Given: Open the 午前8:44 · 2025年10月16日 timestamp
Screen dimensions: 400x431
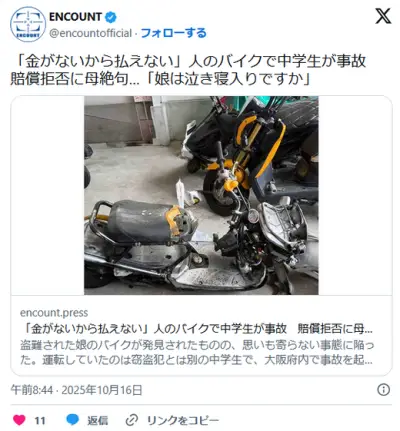Looking at the screenshot, I should coord(77,390).
